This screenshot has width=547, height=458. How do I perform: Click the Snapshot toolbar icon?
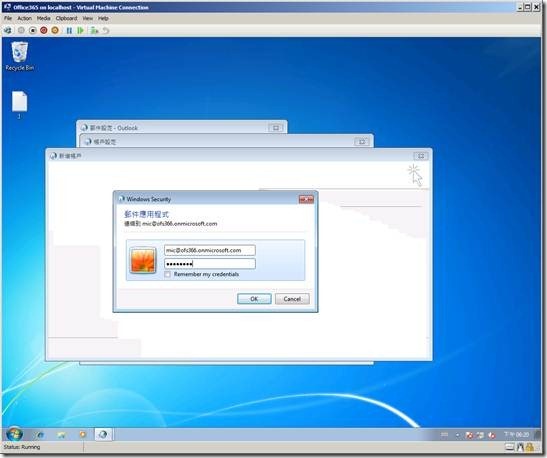pyautogui.click(x=94, y=31)
